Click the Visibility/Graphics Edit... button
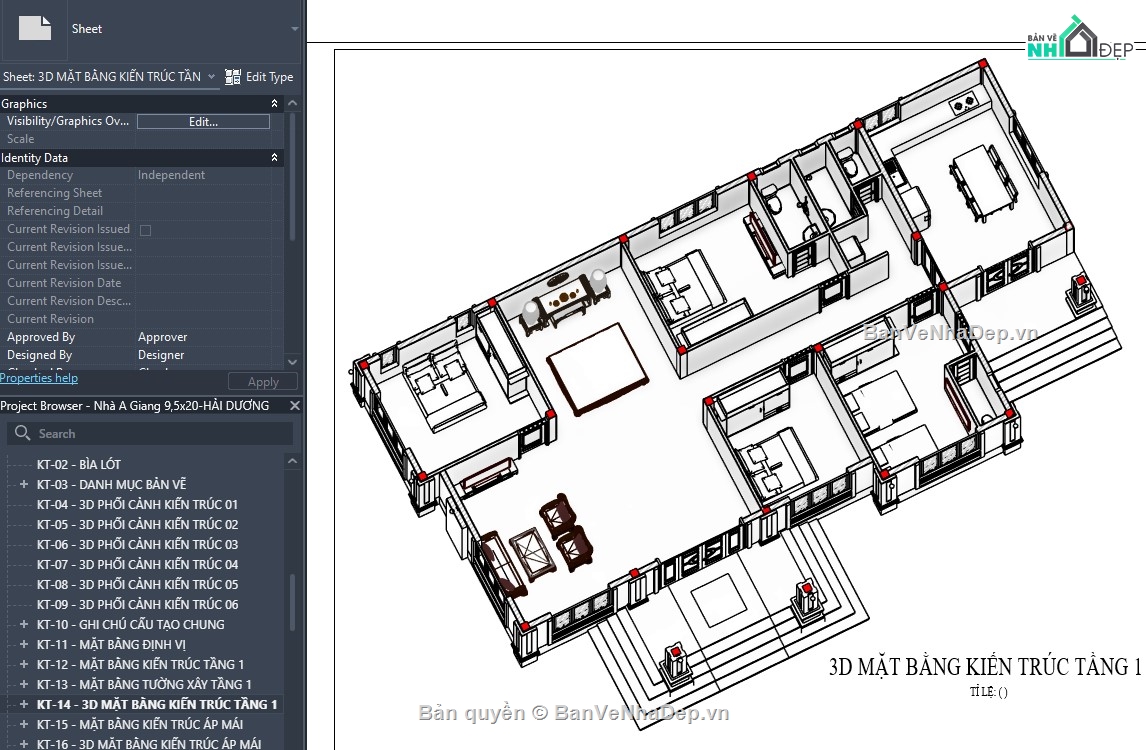The height and width of the screenshot is (750, 1146). point(203,121)
